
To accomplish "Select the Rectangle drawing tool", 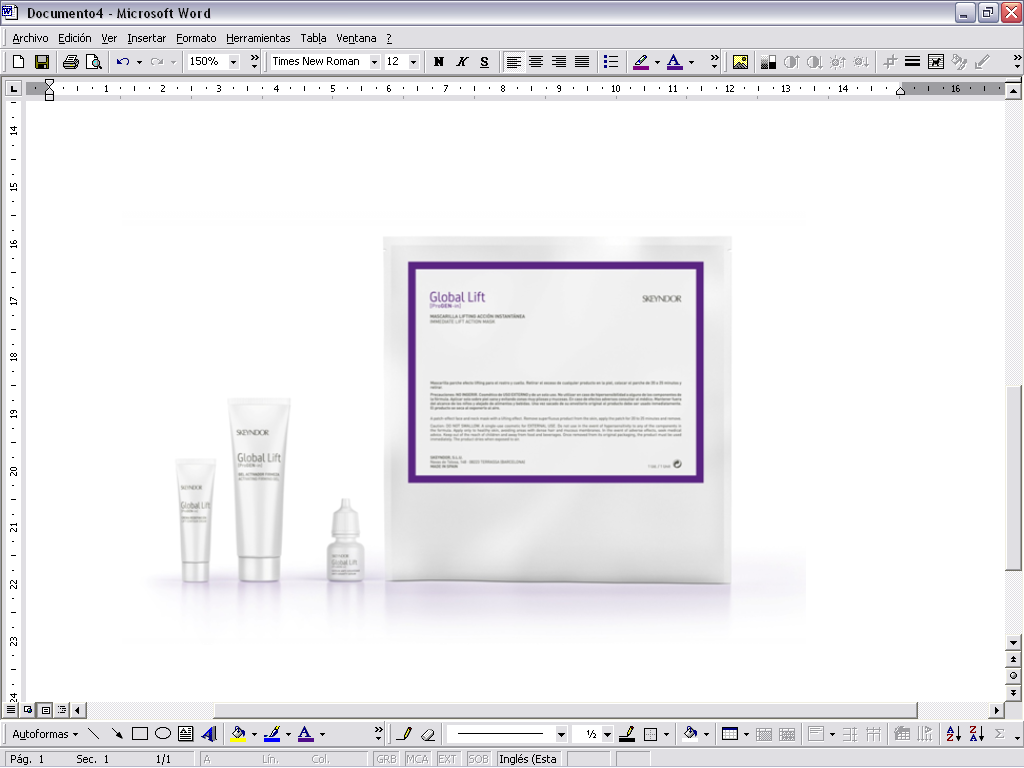I will tap(140, 734).
